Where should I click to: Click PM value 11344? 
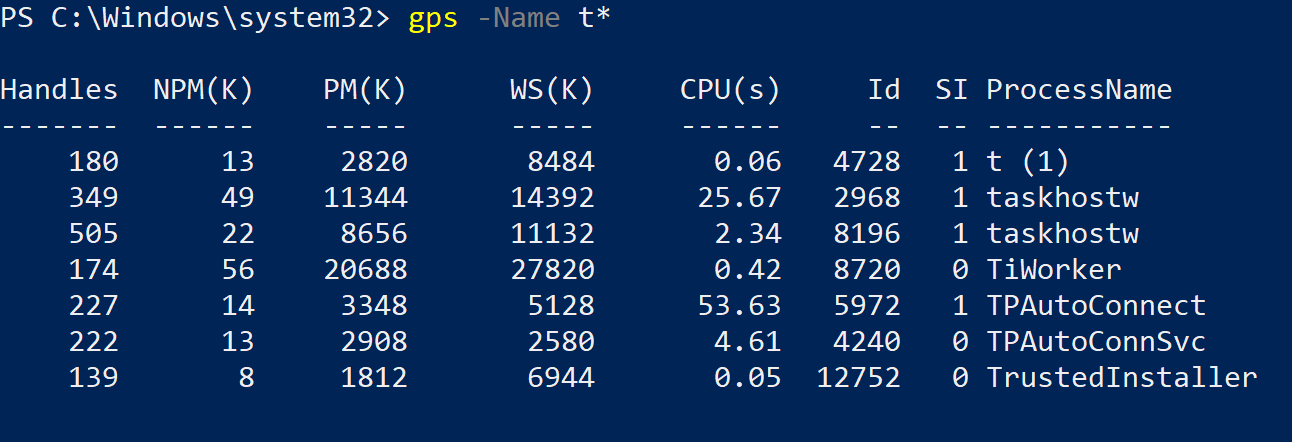point(365,198)
